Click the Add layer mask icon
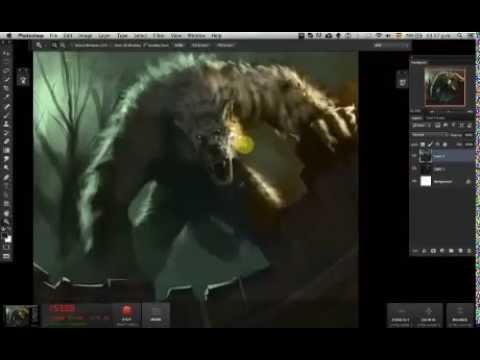 coord(433,251)
